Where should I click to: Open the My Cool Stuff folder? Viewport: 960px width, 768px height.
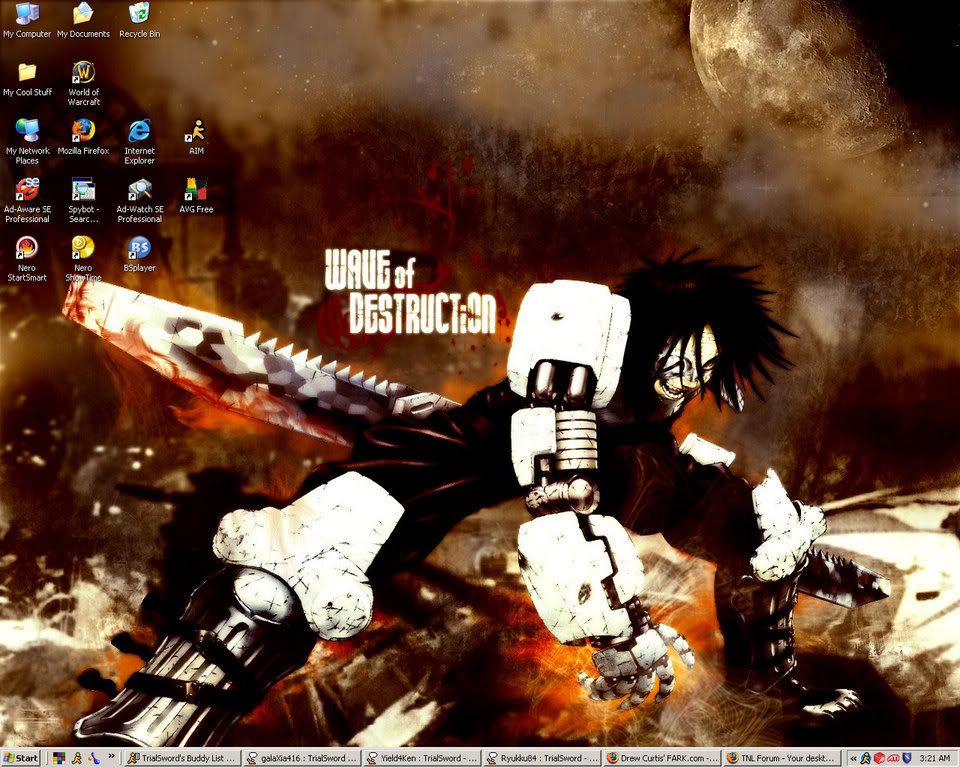pyautogui.click(x=27, y=78)
